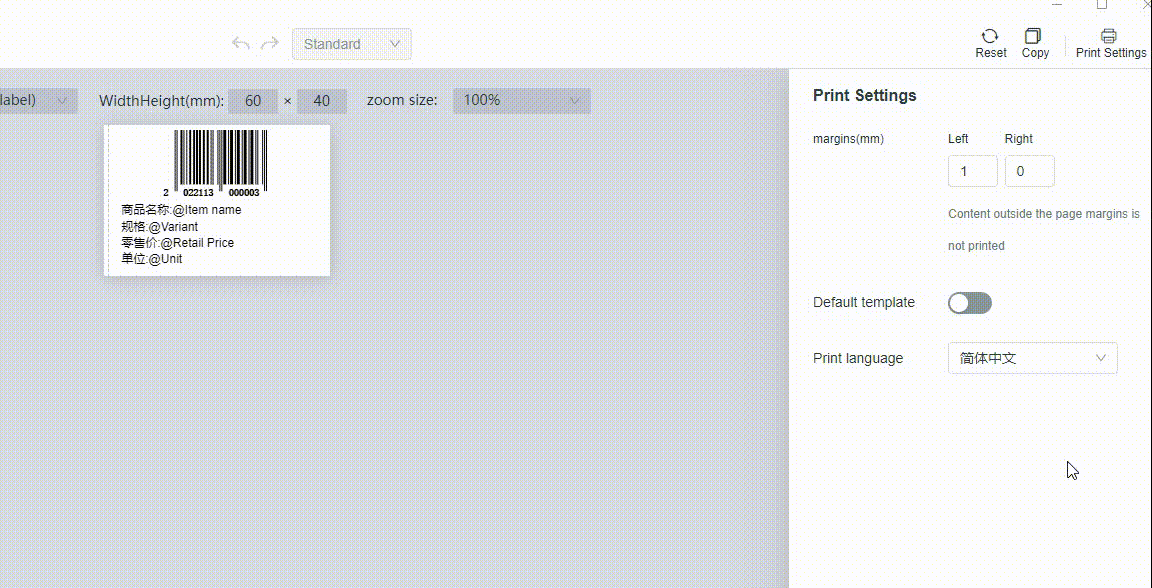Enable the Default template switch
The image size is (1152, 588).
pos(969,303)
